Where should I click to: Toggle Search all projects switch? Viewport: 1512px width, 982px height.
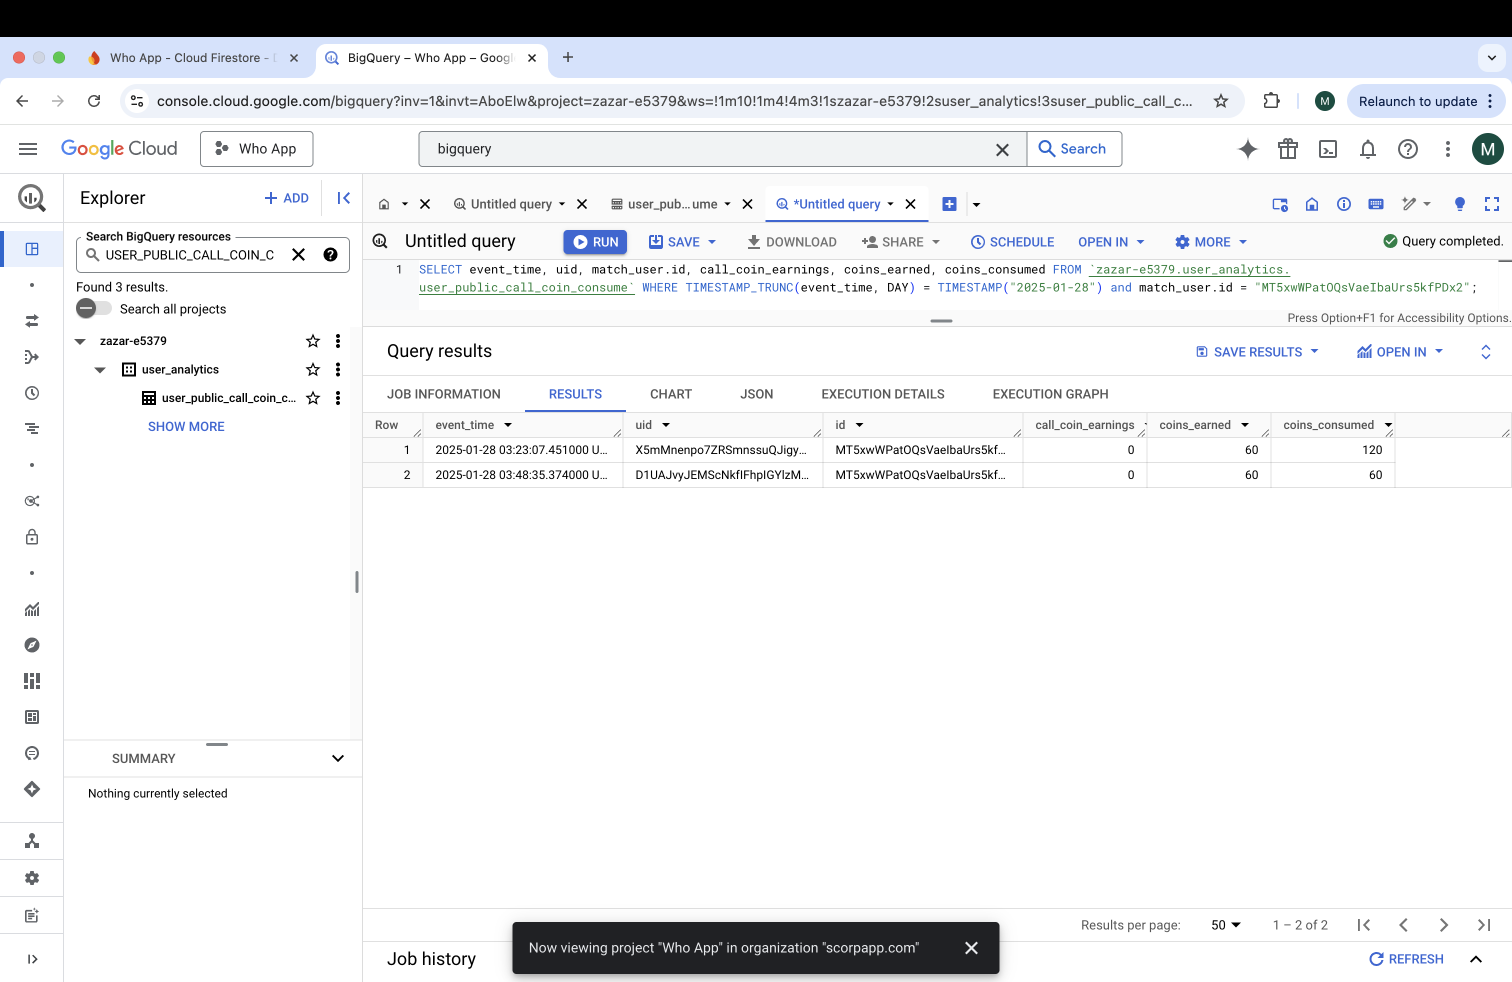[94, 309]
